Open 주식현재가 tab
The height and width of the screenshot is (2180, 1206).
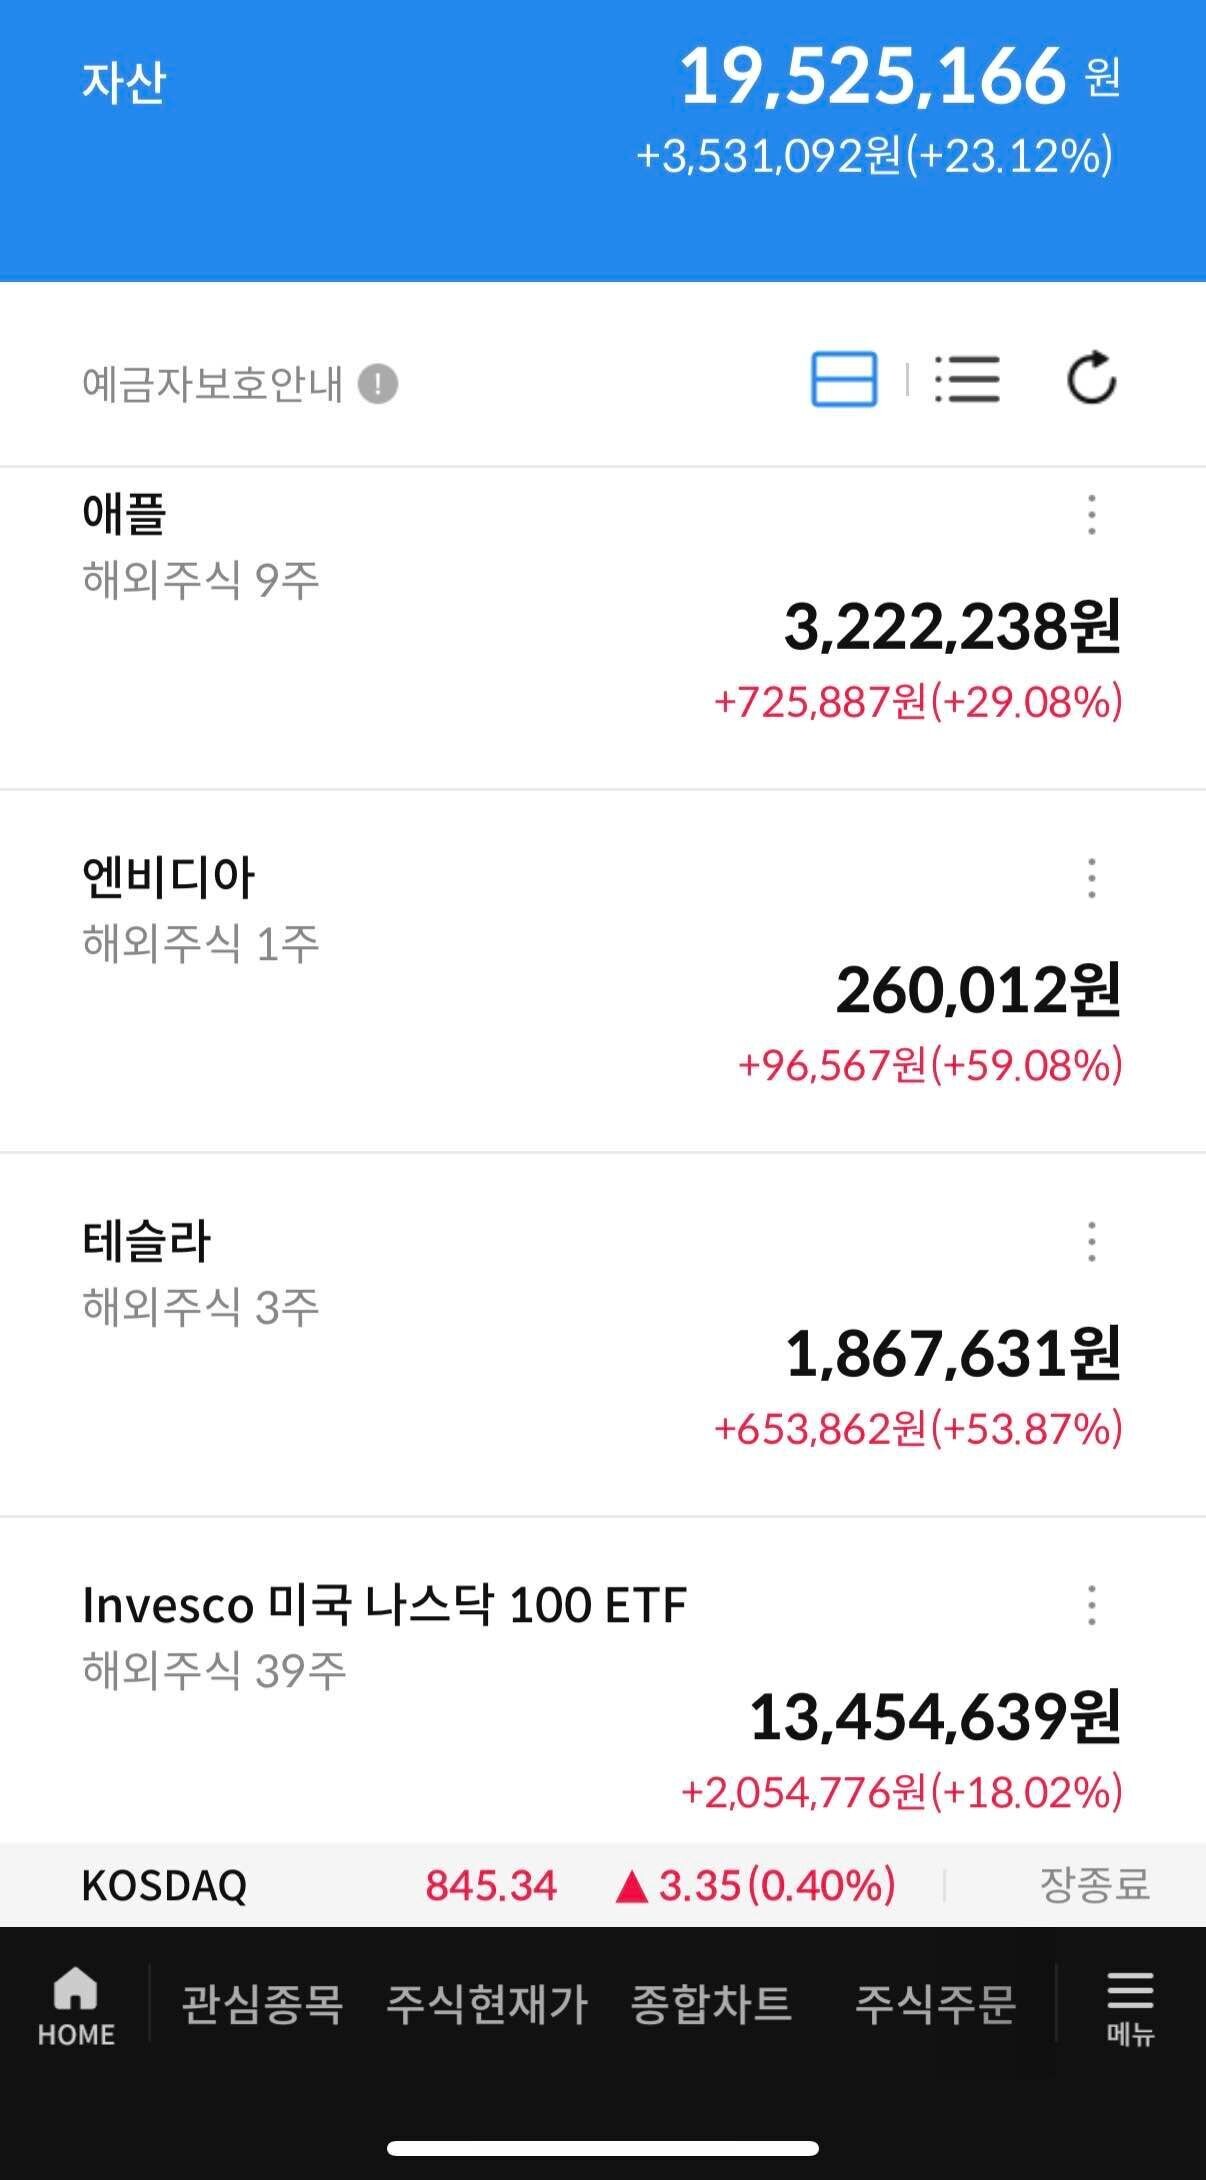tap(487, 2005)
